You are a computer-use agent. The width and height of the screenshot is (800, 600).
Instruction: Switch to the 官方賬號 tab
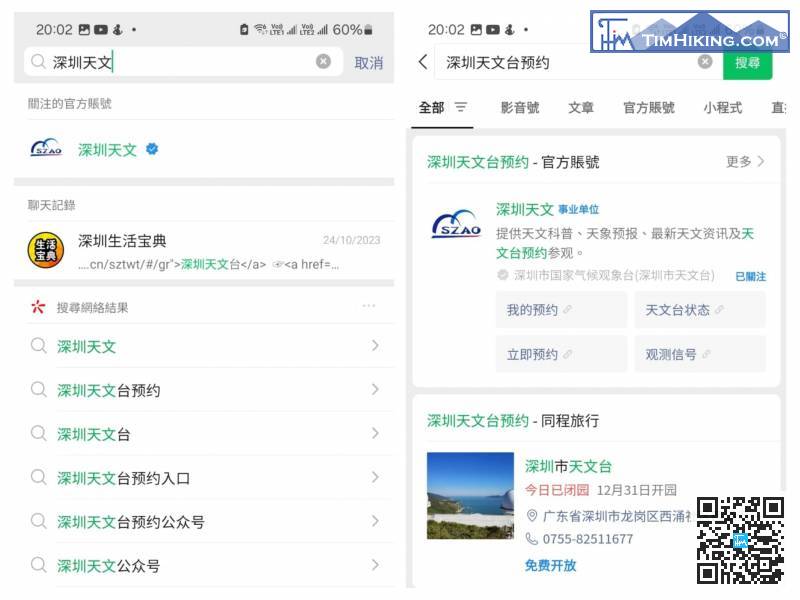pos(649,108)
